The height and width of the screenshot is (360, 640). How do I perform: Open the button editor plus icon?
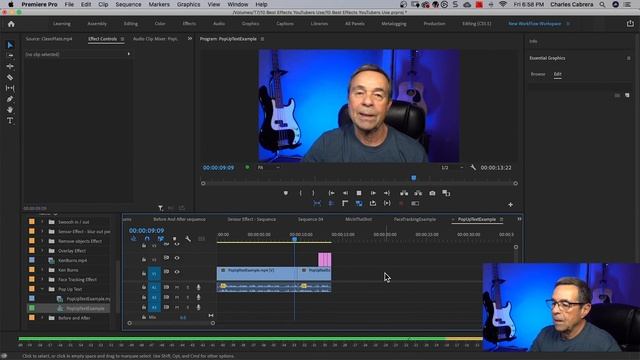[x=511, y=204]
